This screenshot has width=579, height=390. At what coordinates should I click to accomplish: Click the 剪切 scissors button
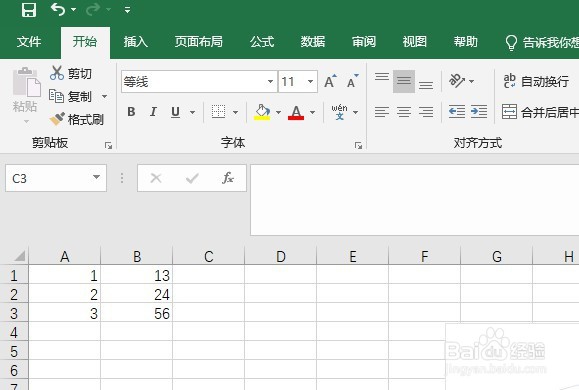[x=71, y=73]
